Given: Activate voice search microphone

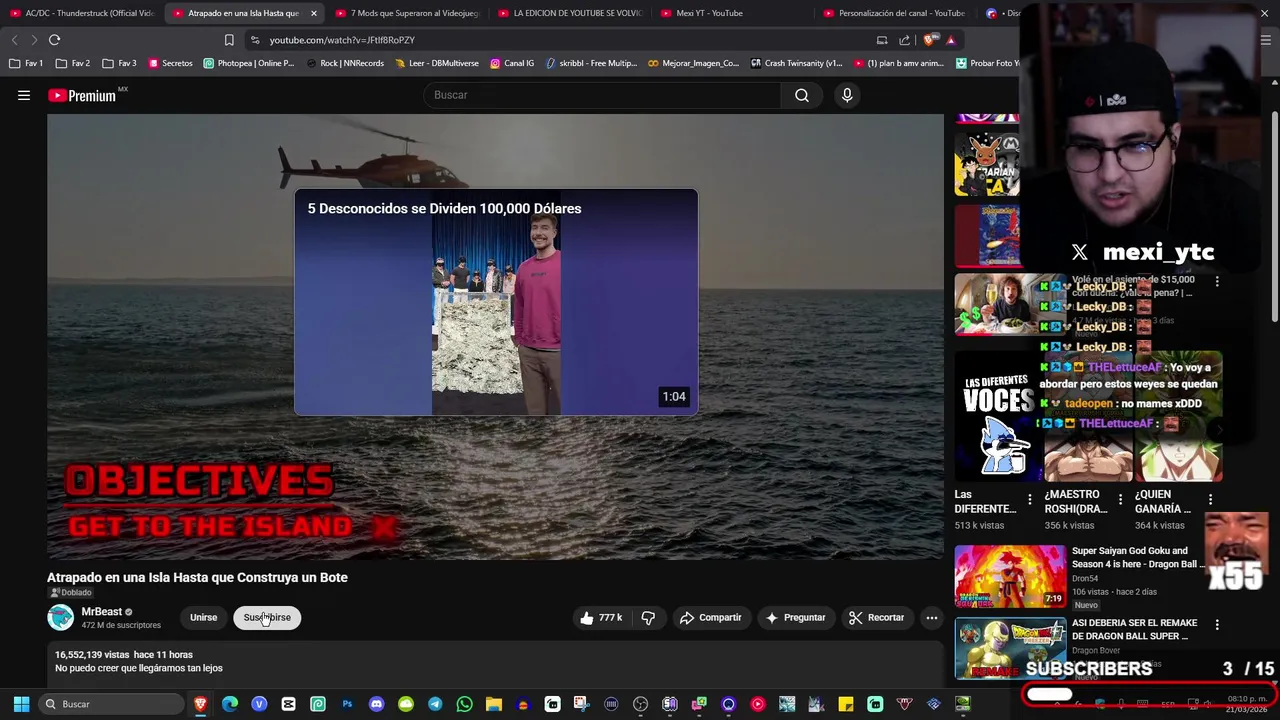Looking at the screenshot, I should 847,95.
